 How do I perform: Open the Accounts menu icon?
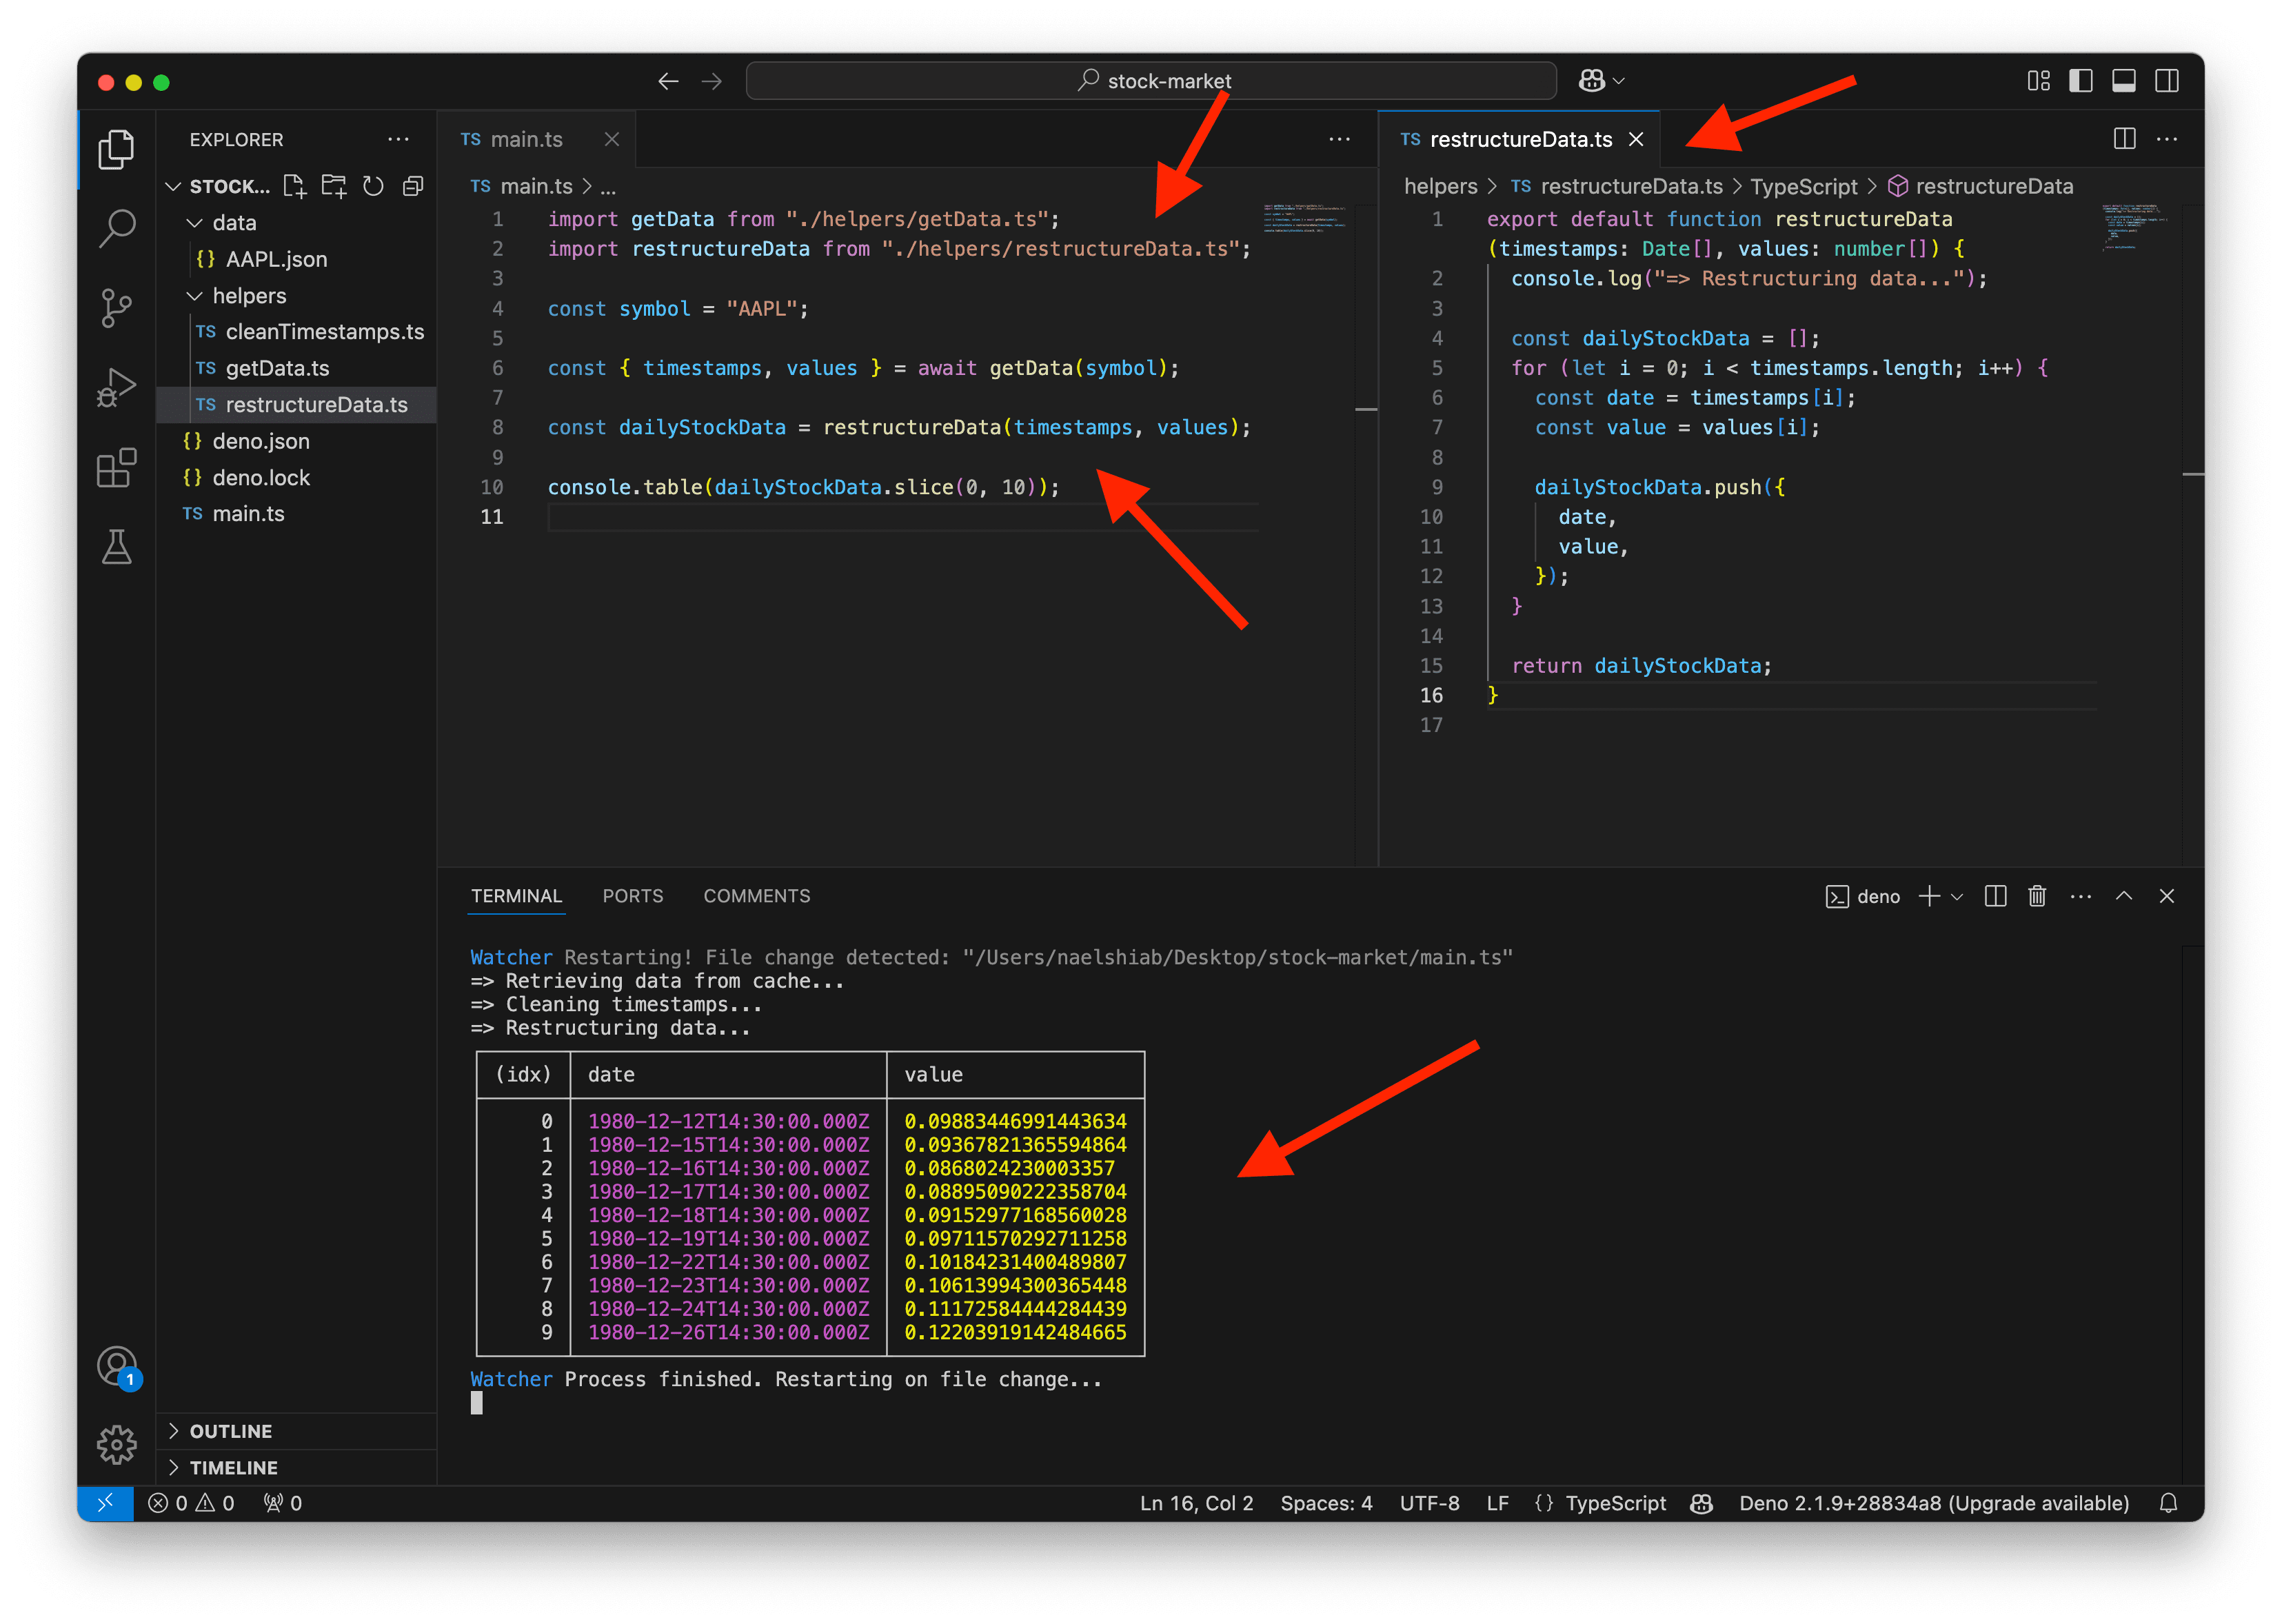pyautogui.click(x=116, y=1366)
